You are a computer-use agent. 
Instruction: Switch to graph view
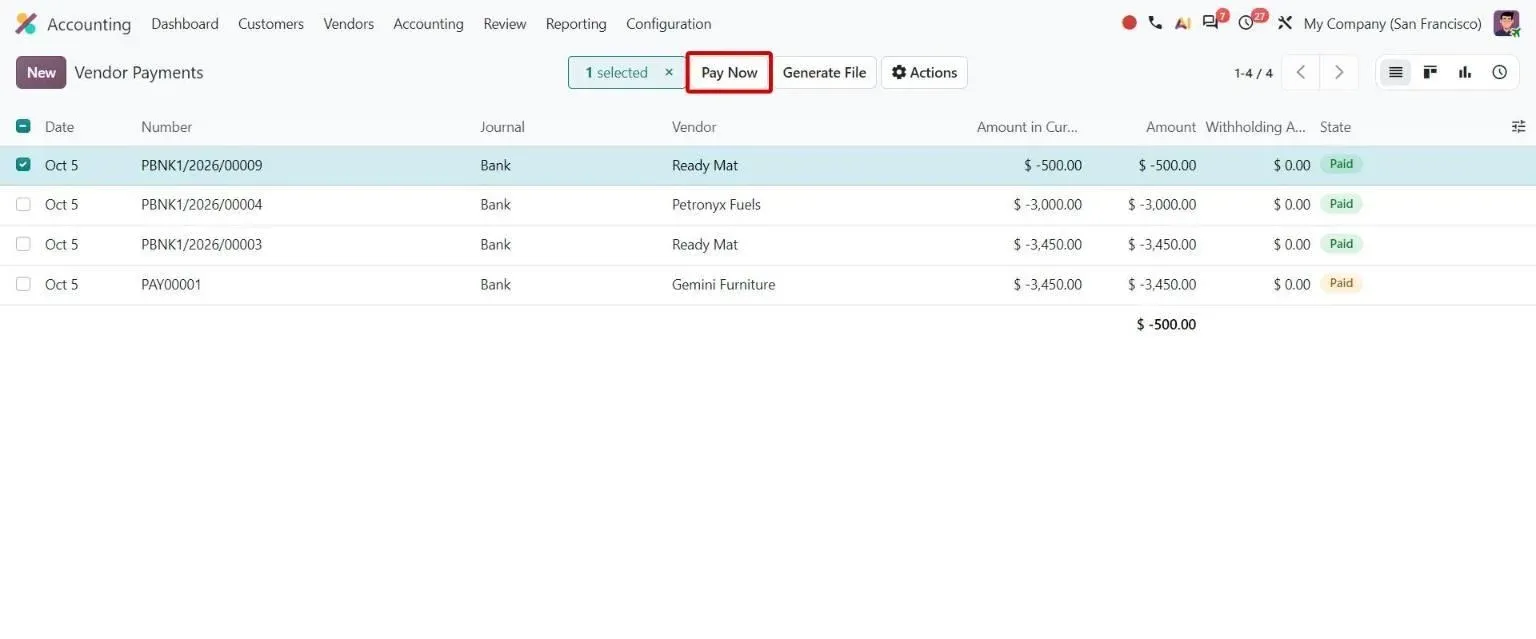[1465, 72]
